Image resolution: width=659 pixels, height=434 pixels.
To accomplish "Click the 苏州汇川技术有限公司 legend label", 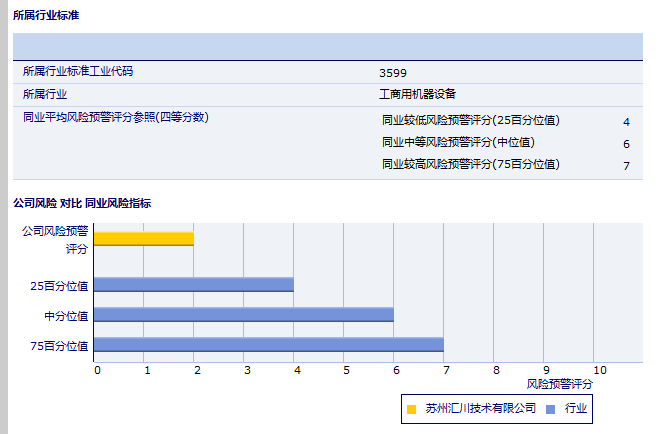I will 480,409.
